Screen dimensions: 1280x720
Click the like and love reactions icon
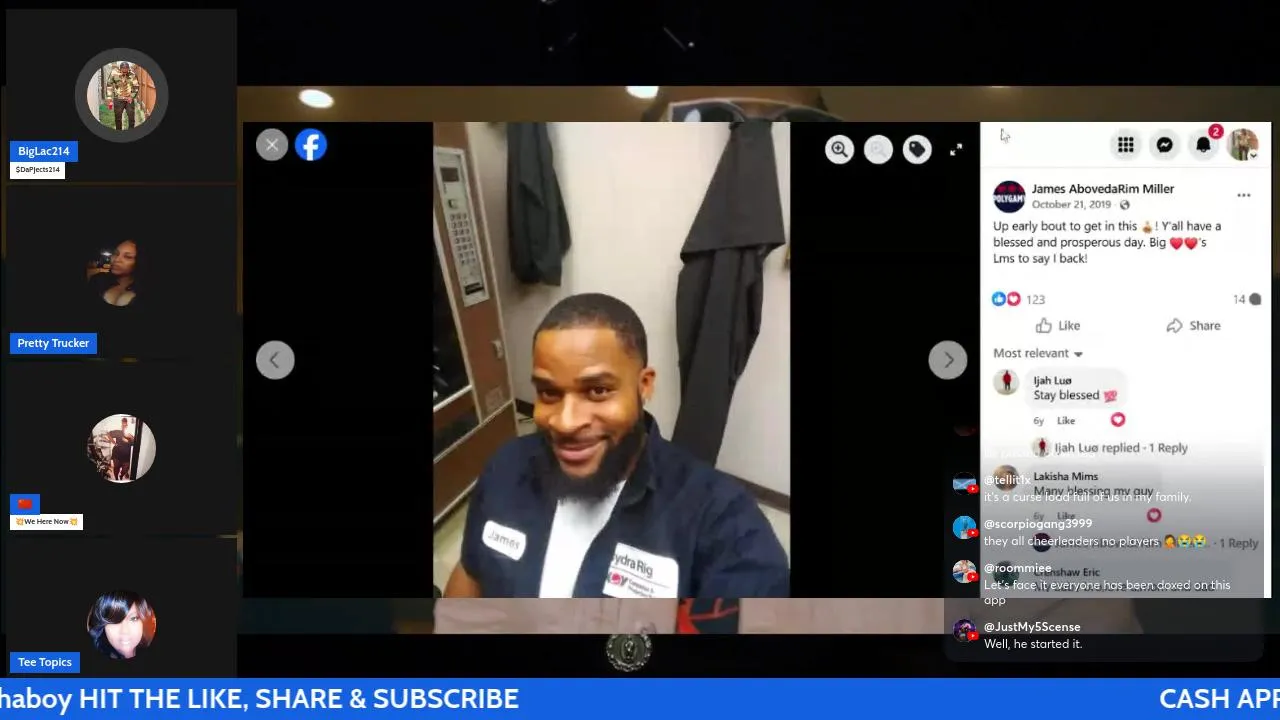click(1006, 299)
